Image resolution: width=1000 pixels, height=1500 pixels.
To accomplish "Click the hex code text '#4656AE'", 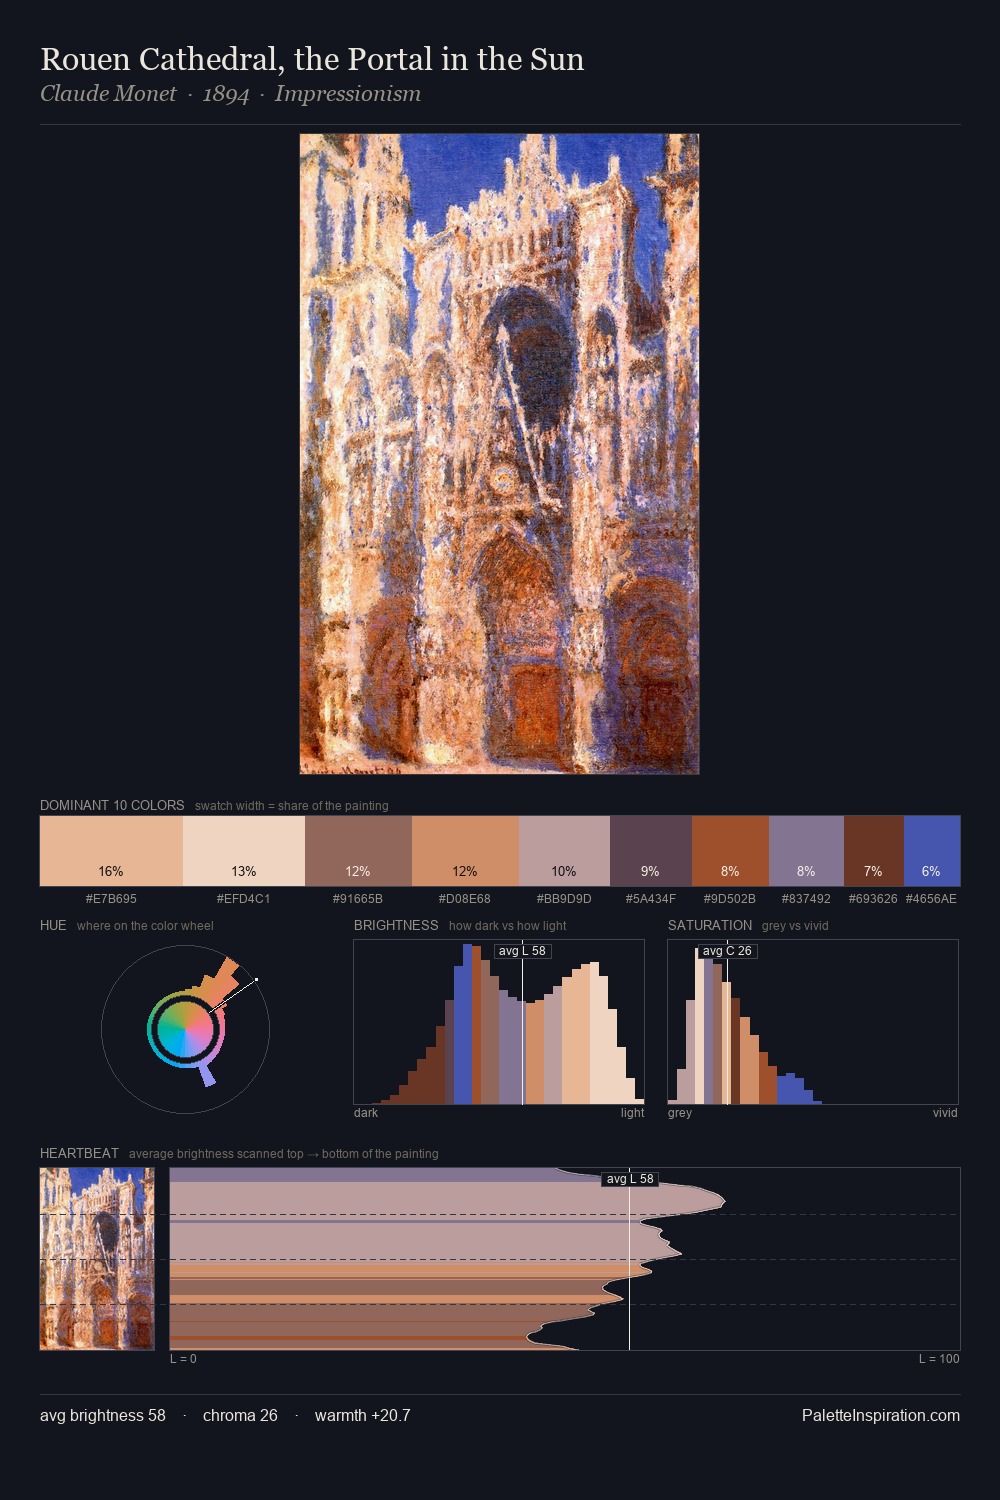I will (x=931, y=898).
